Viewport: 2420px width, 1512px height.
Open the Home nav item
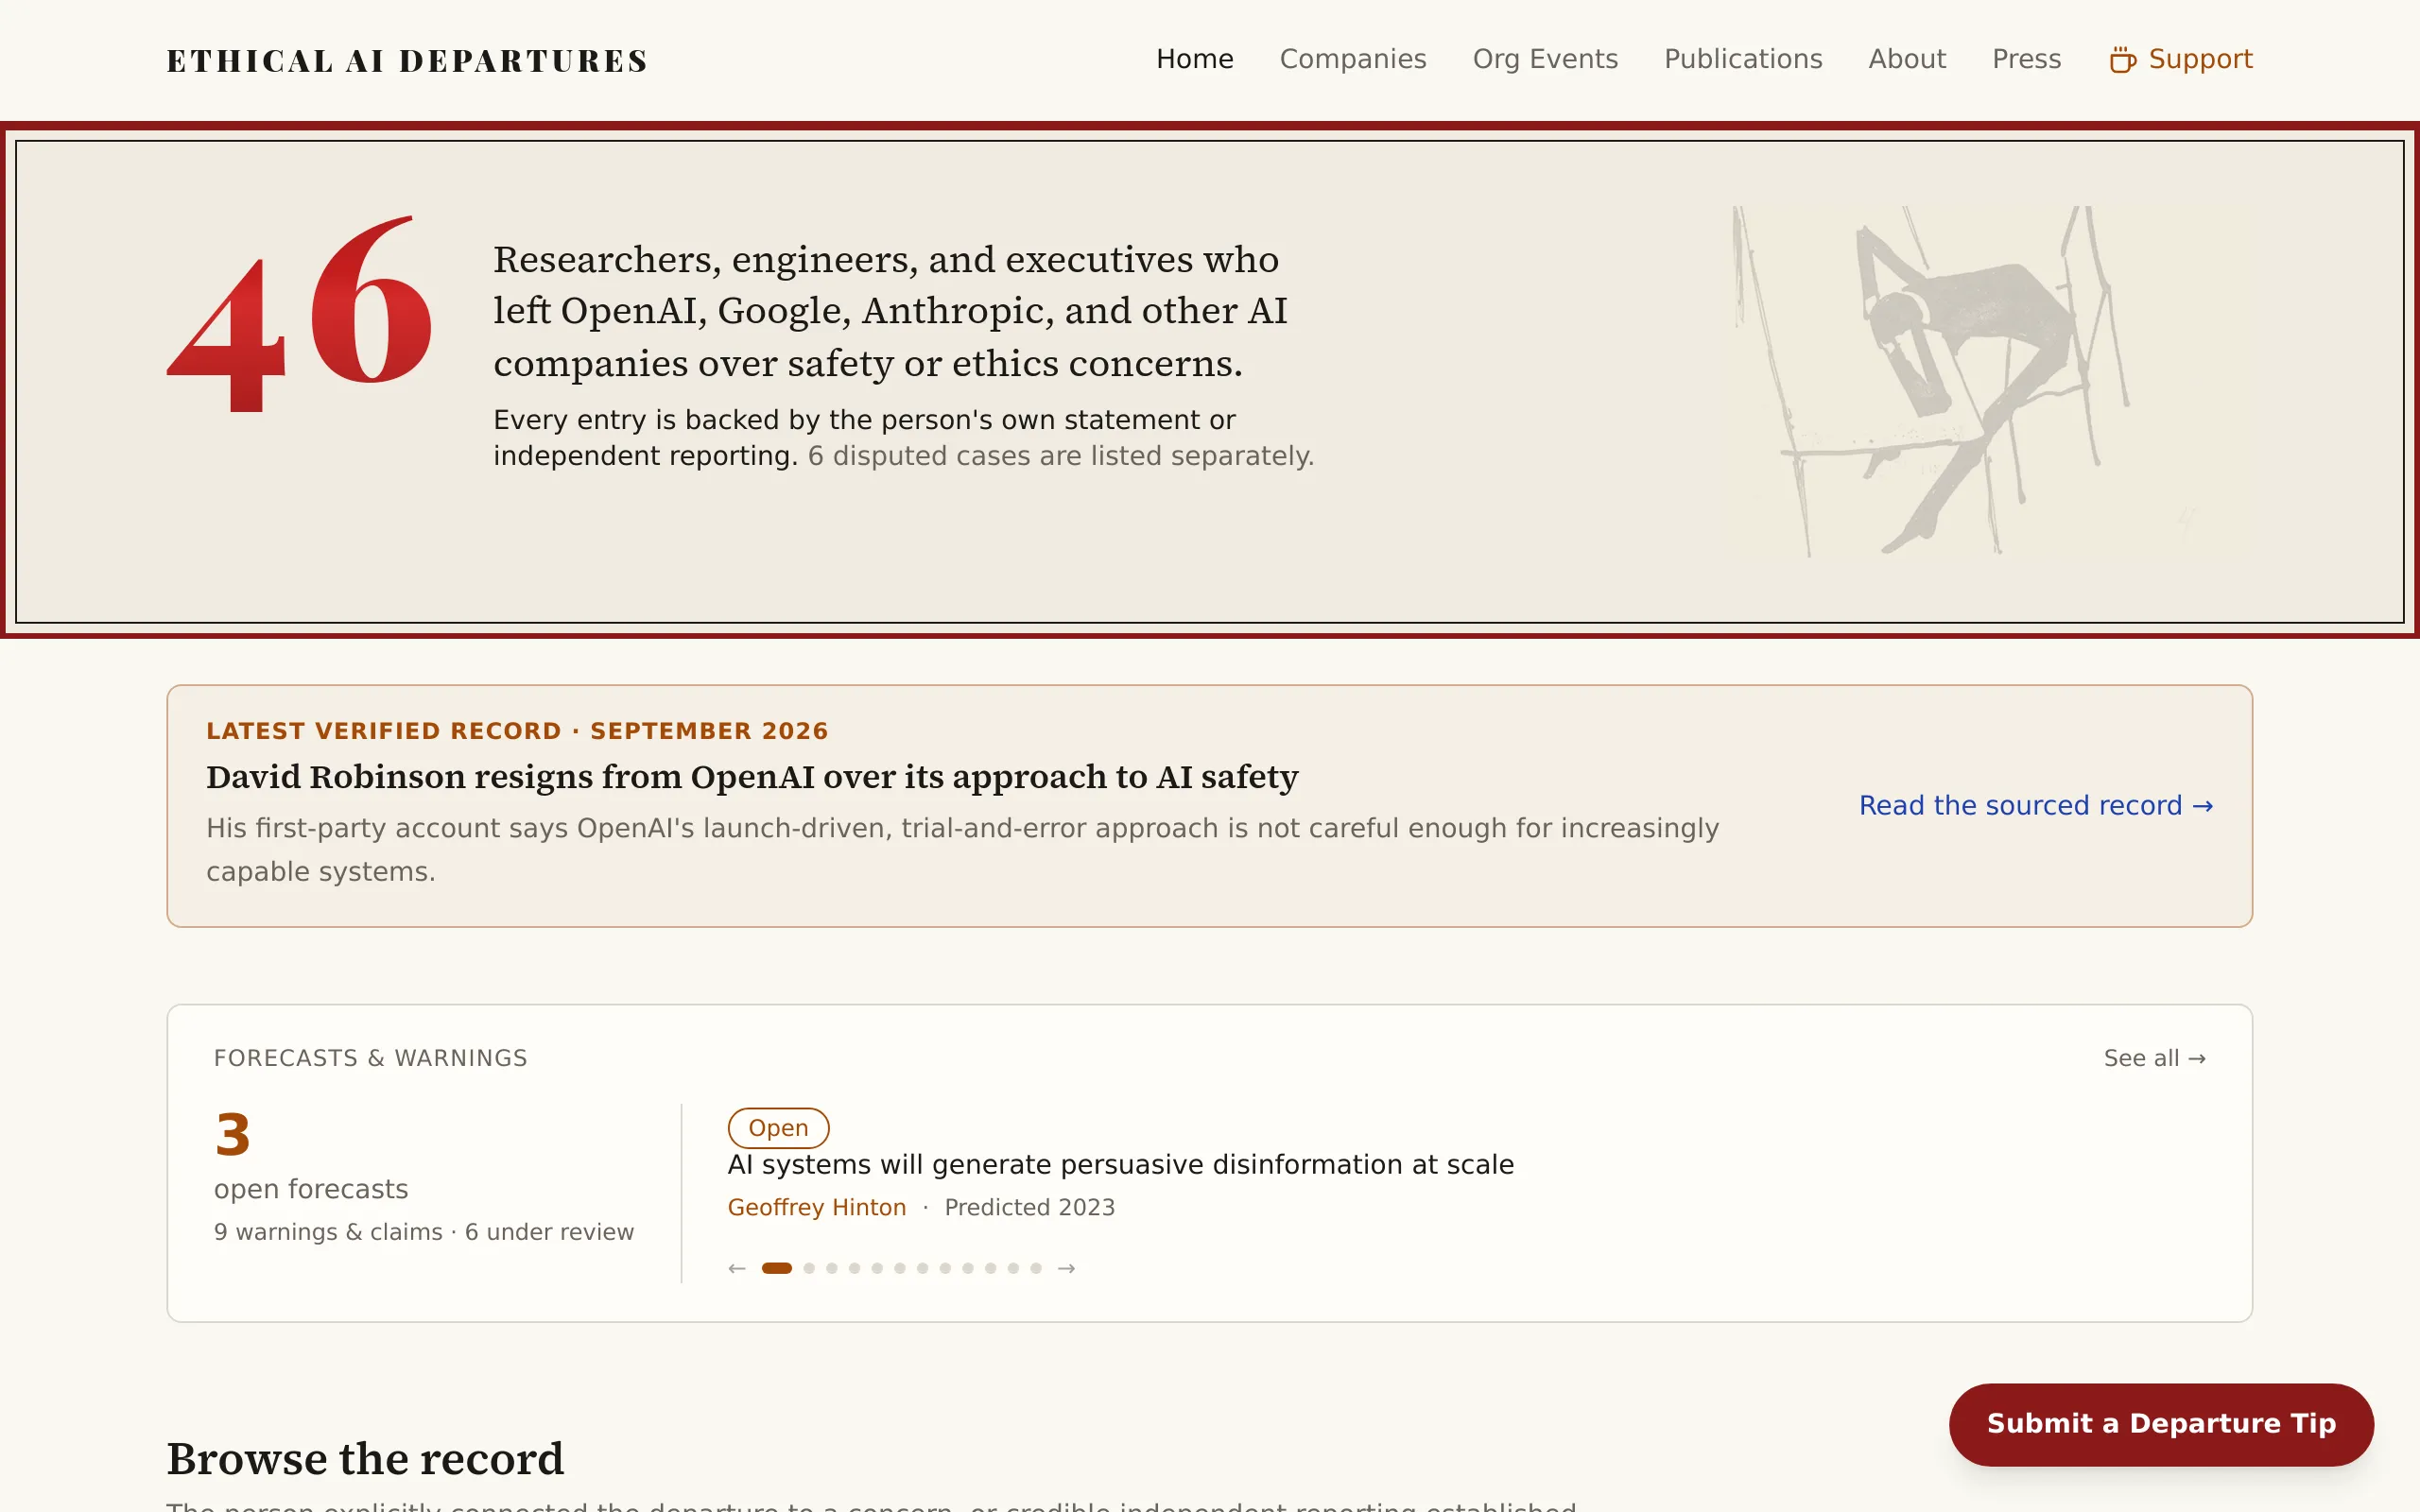[1194, 59]
